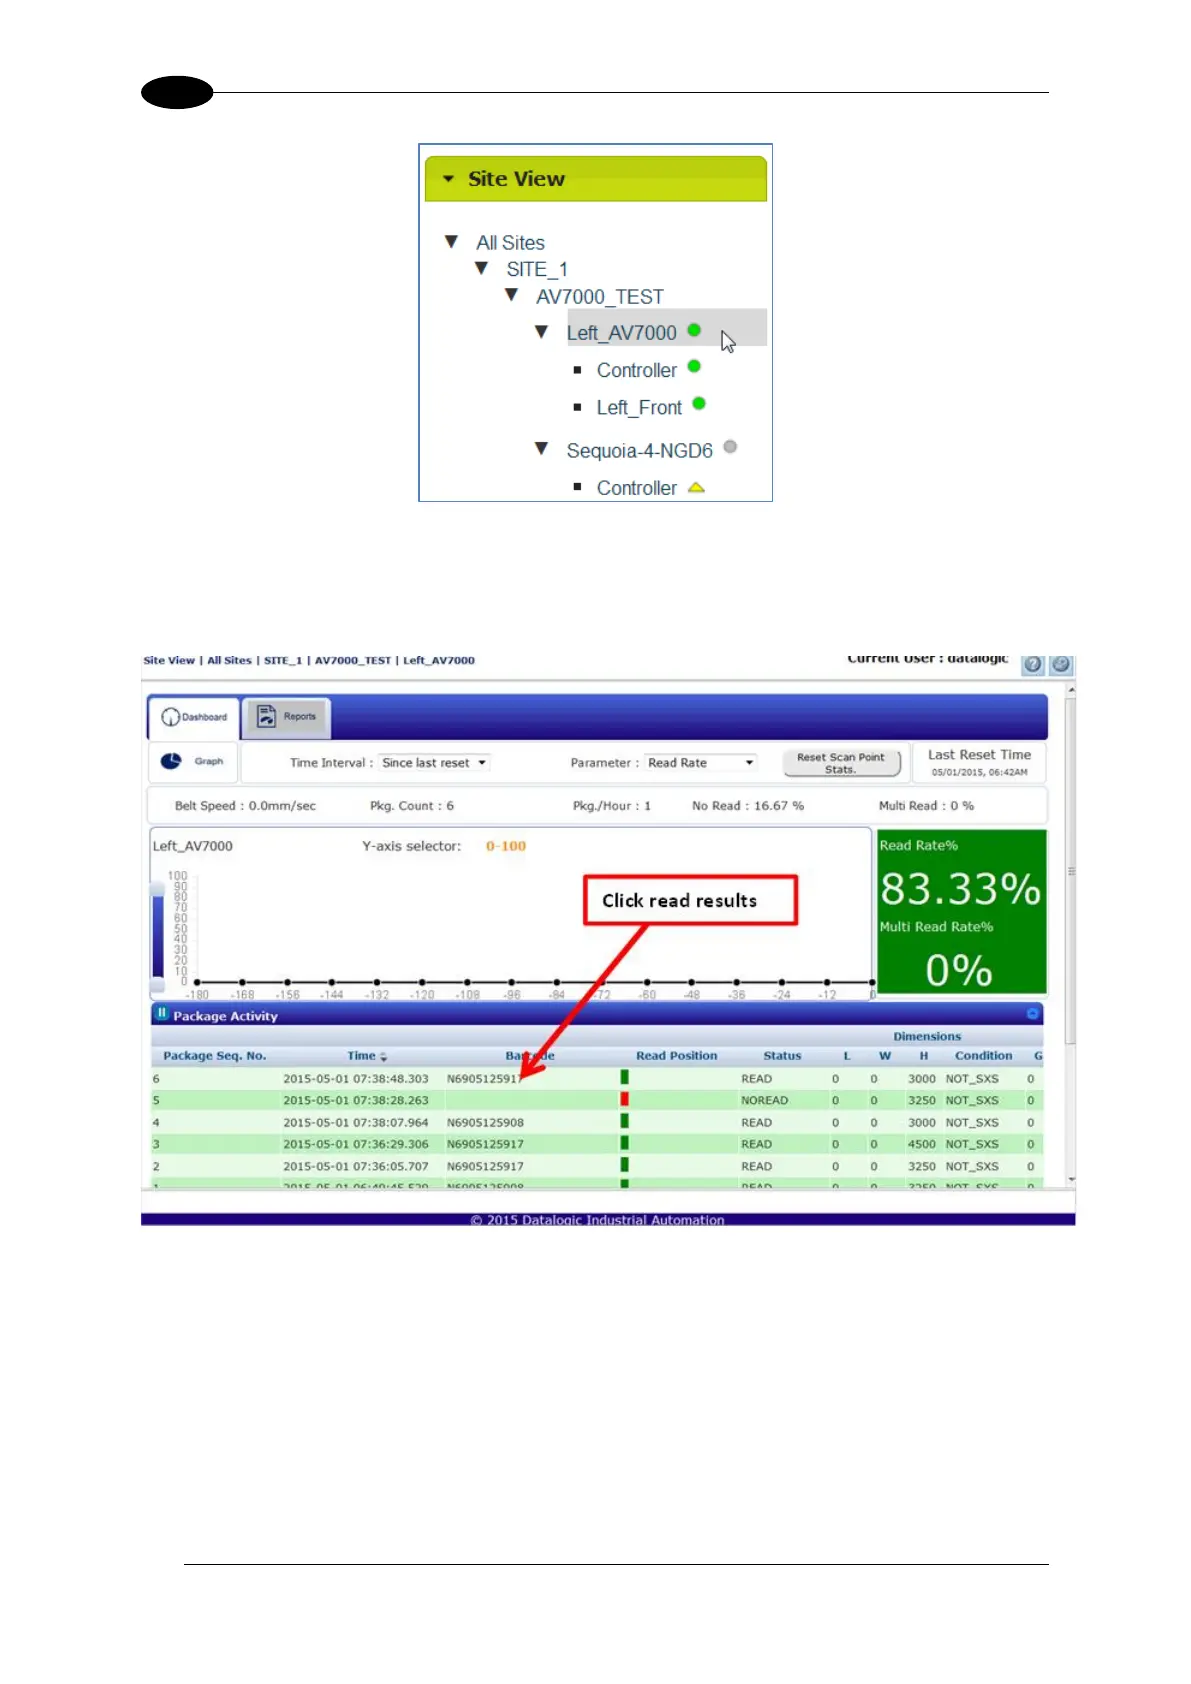Click Left_AV7000 breadcrumb link
Screen dimensions: 1191x1684
click(439, 661)
